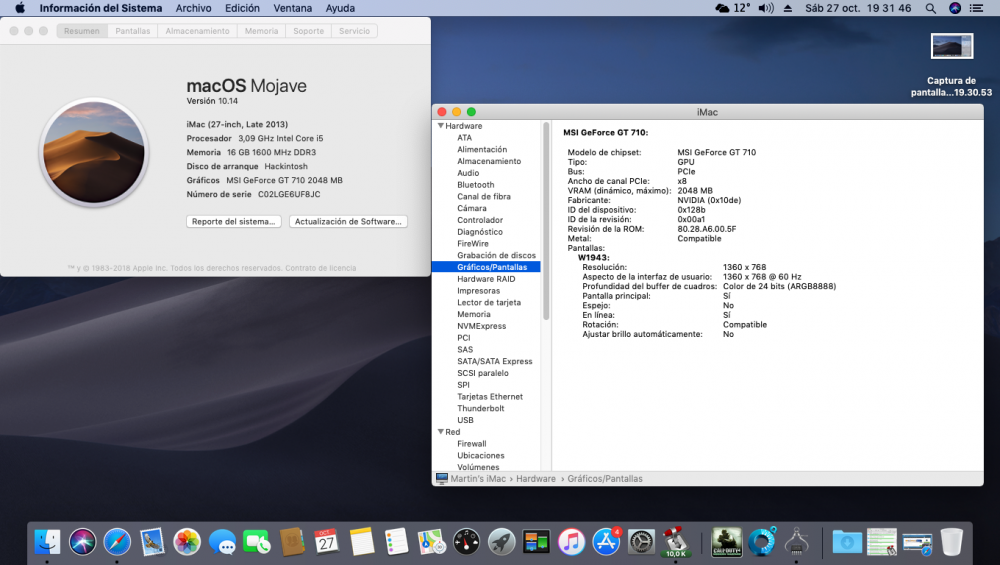1000x565 pixels.
Task: Open App Store with 4 badge
Action: [606, 542]
